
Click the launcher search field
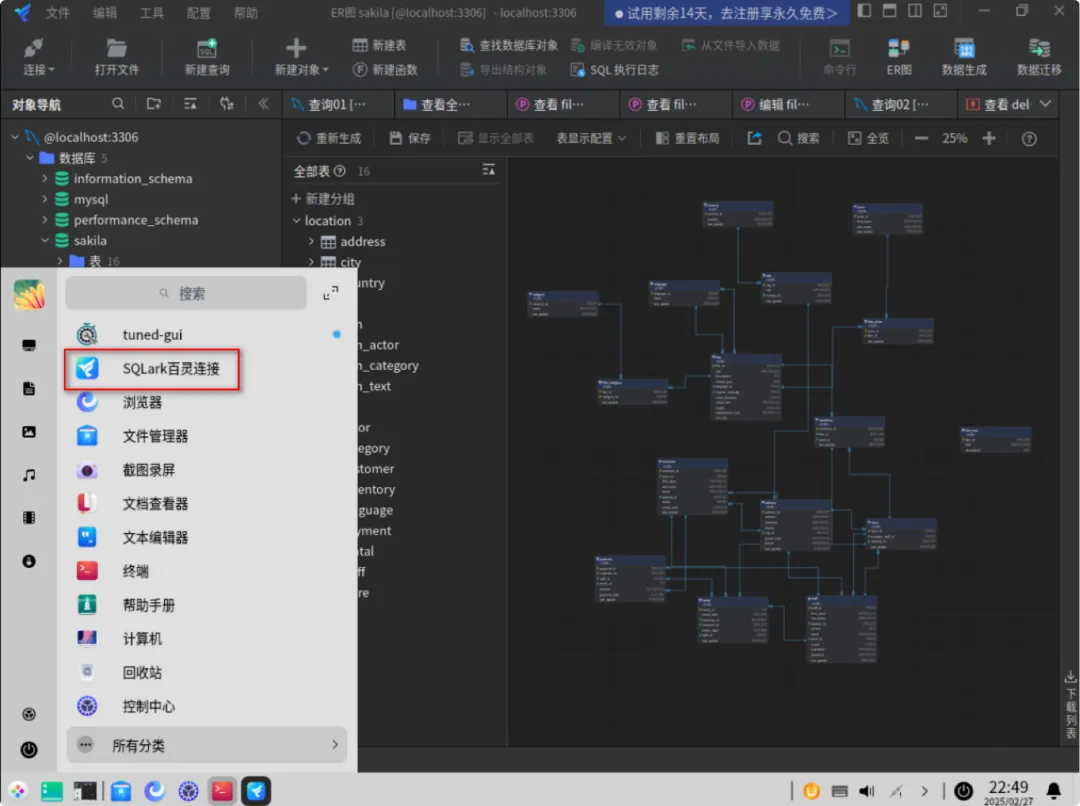pyautogui.click(x=186, y=293)
